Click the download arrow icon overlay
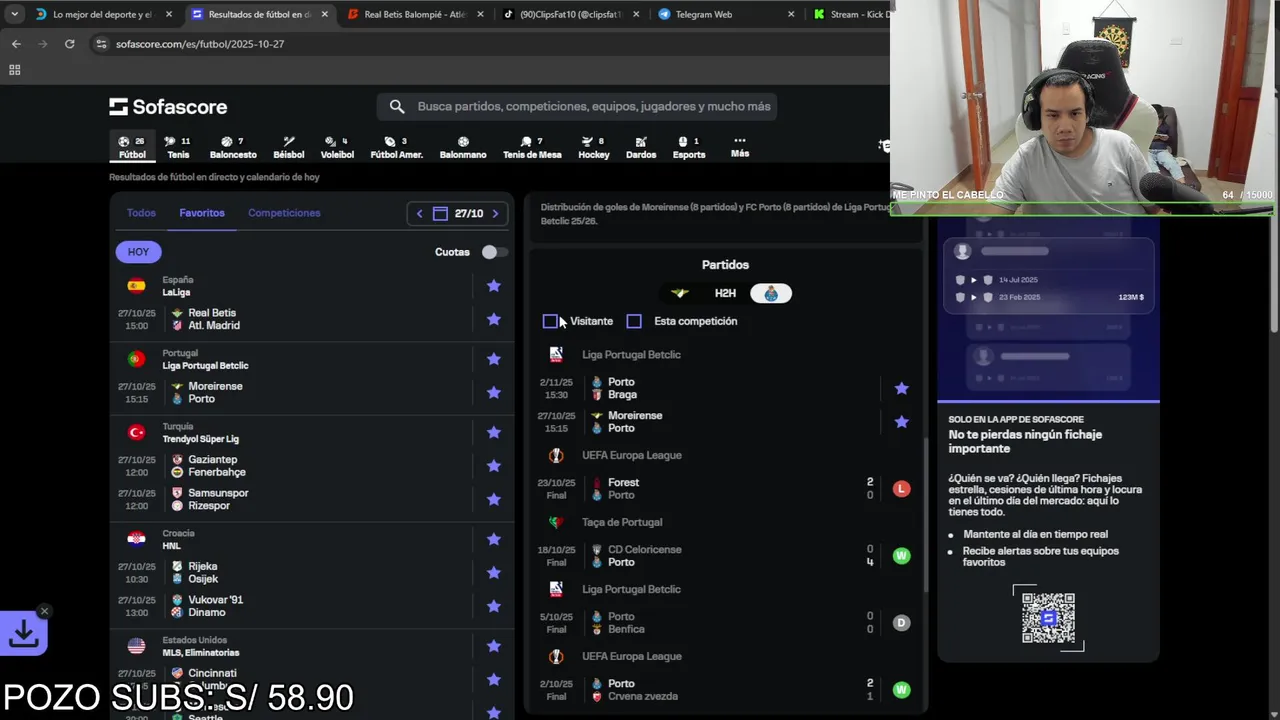This screenshot has width=1280, height=720. tap(24, 632)
